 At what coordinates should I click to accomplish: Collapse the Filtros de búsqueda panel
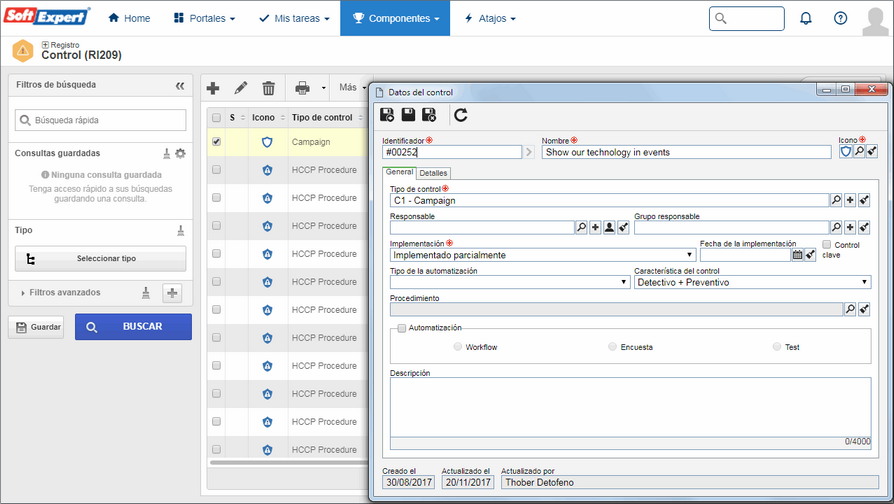180,86
